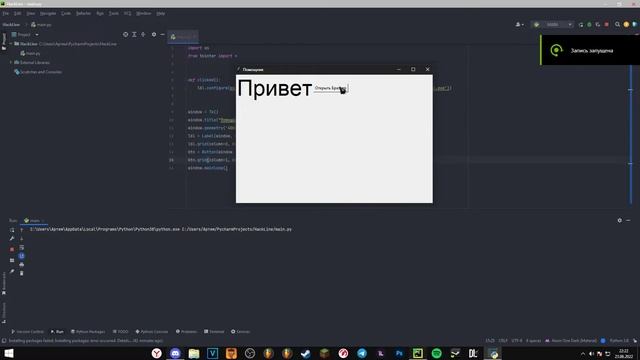Open the Refactor menu
This screenshot has width=640, height=360.
83,13
